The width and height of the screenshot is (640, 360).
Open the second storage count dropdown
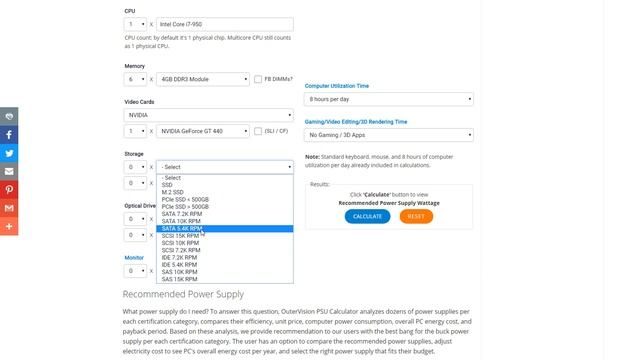[x=135, y=183]
